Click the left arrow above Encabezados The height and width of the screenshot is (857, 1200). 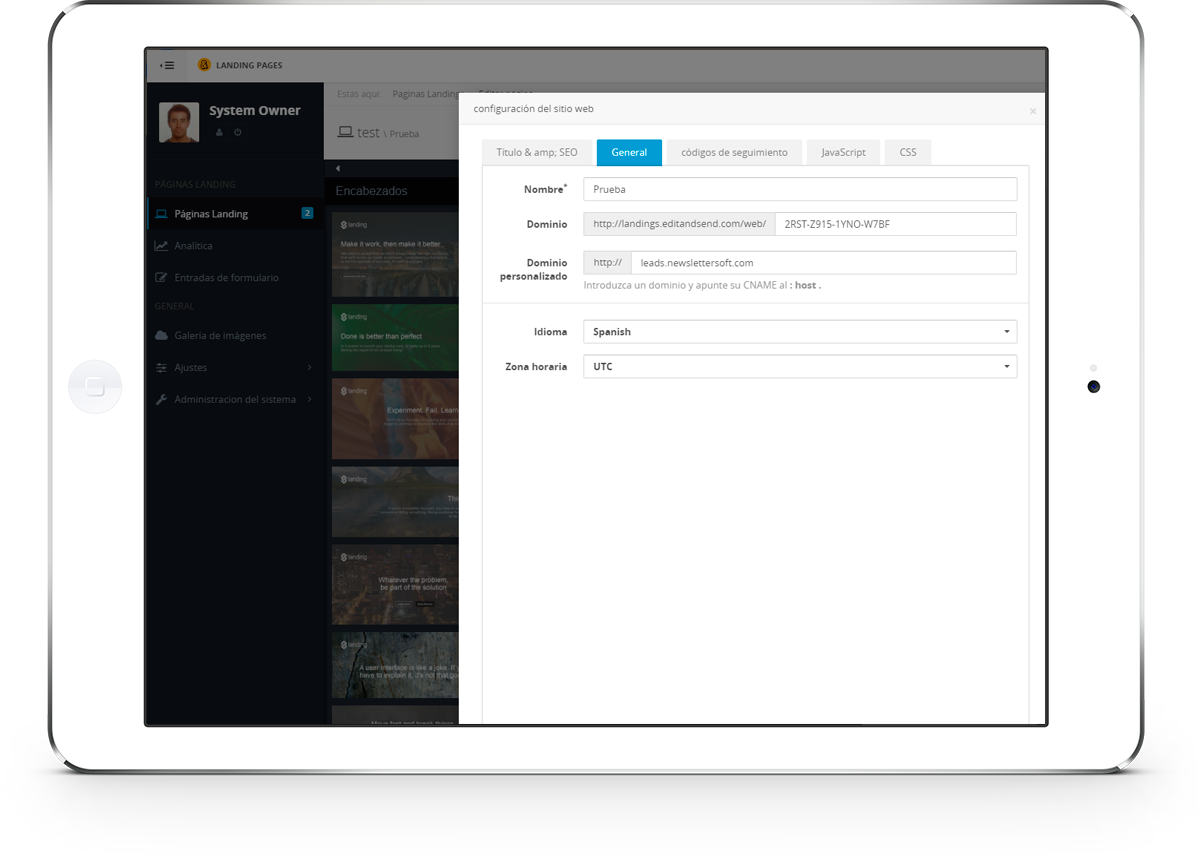[338, 168]
